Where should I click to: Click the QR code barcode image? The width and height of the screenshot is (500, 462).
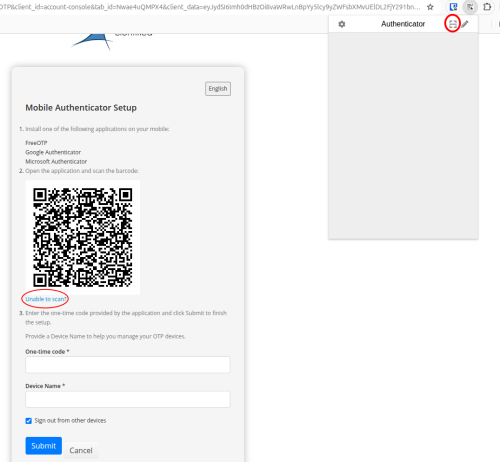click(83, 237)
